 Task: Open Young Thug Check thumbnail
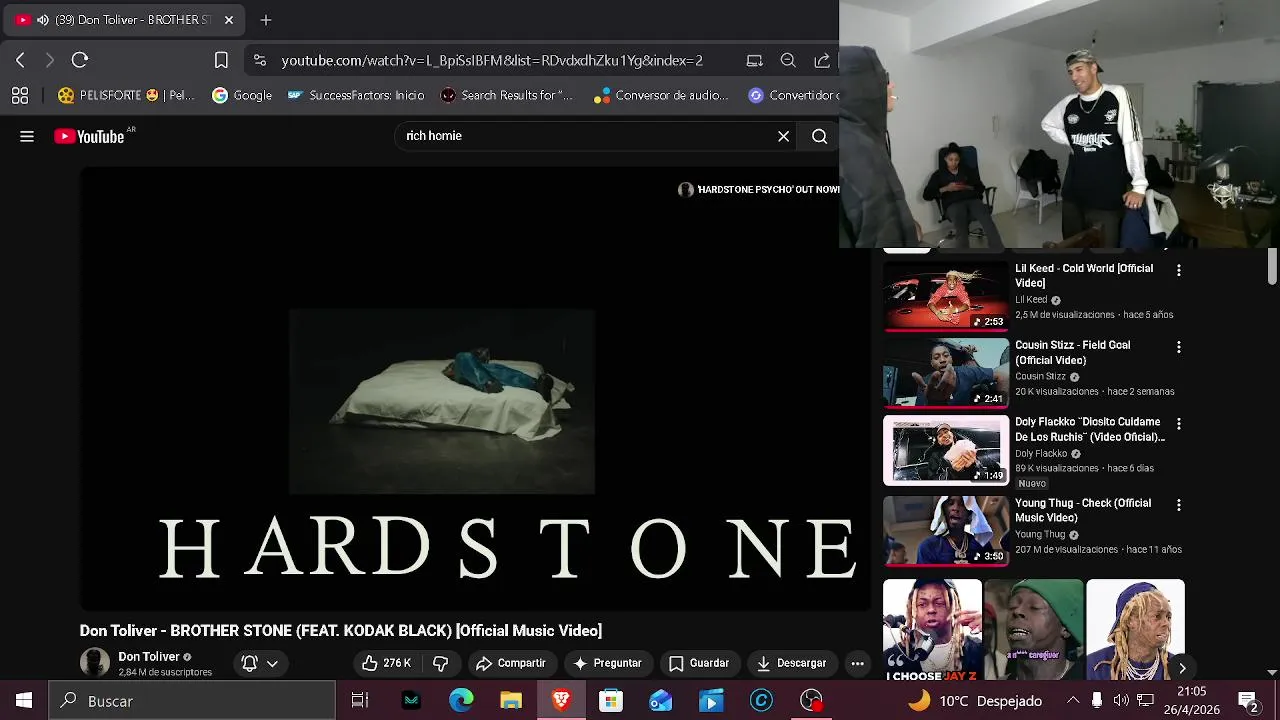tap(946, 531)
